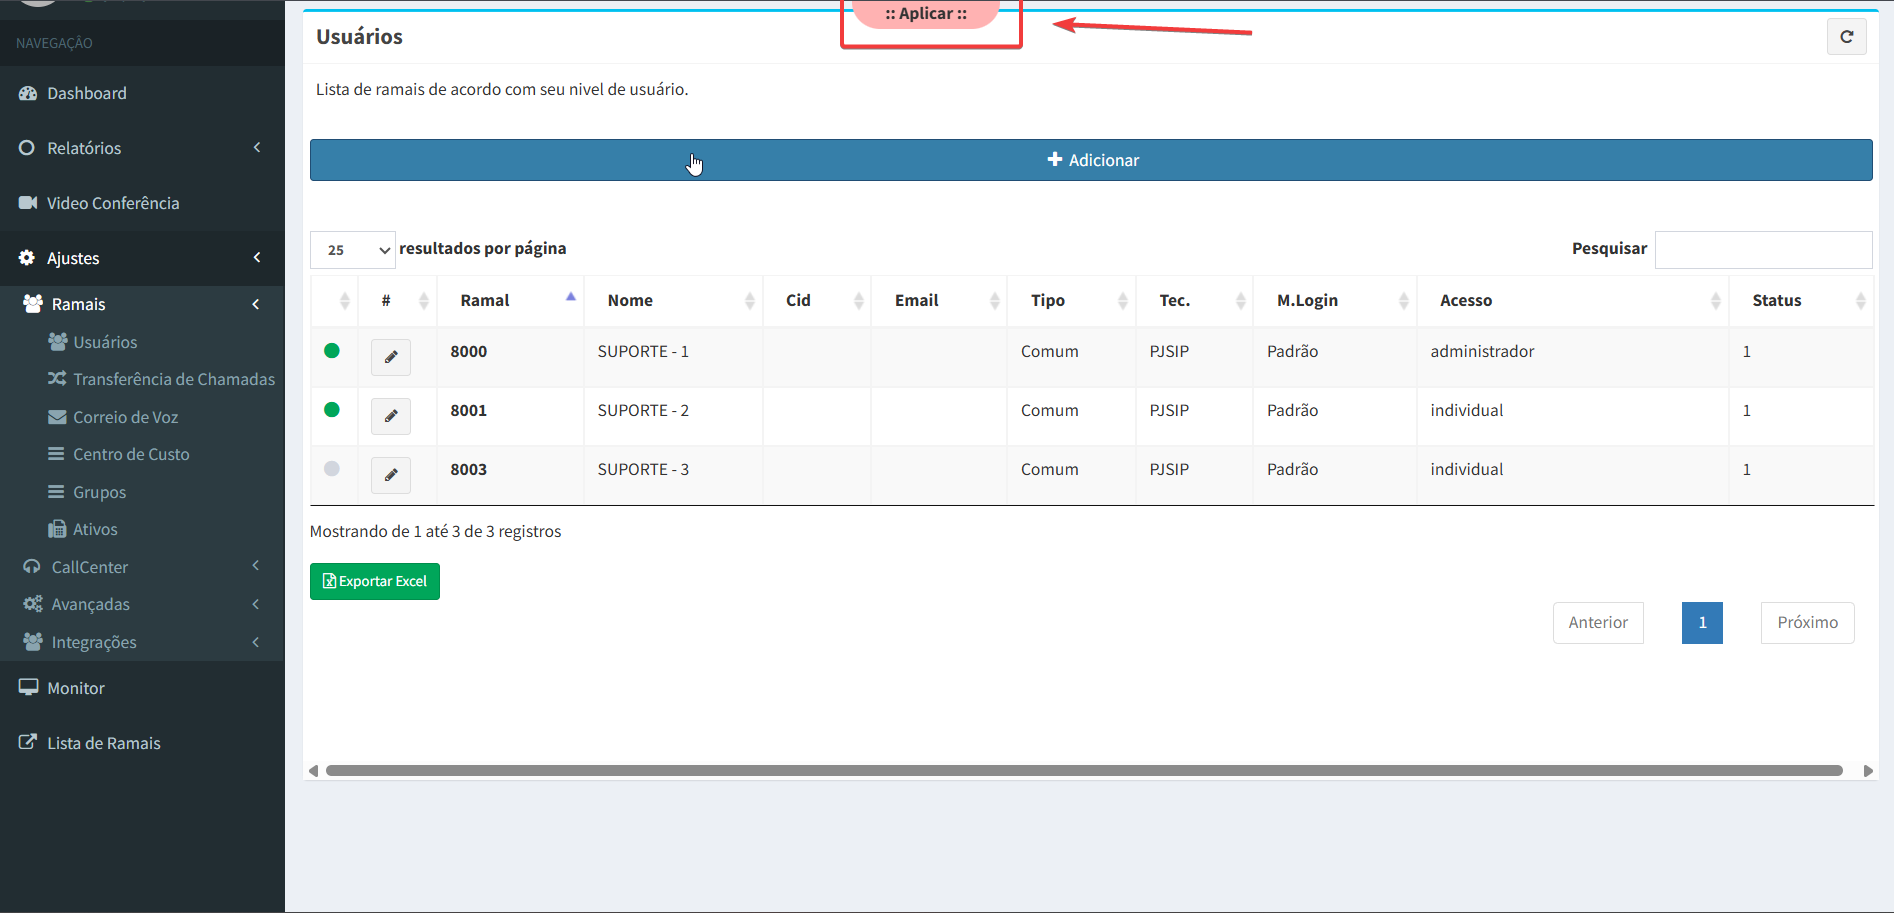This screenshot has width=1894, height=913.
Task: Click the Monitor screen icon
Action: (28, 688)
